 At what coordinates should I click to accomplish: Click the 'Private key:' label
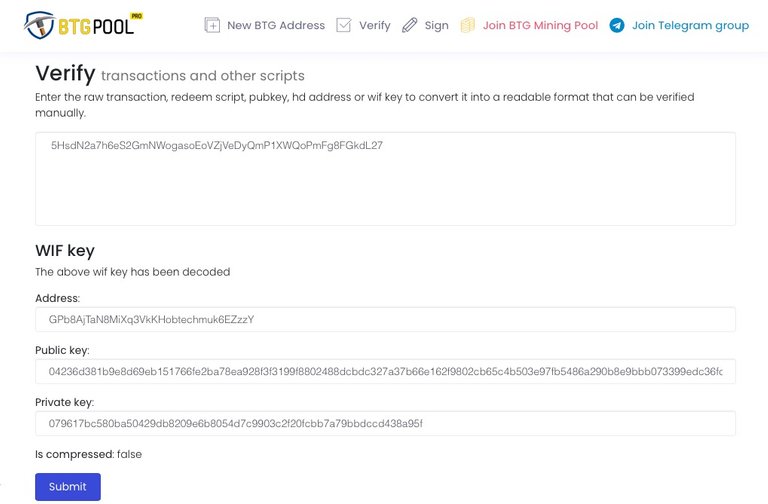64,402
